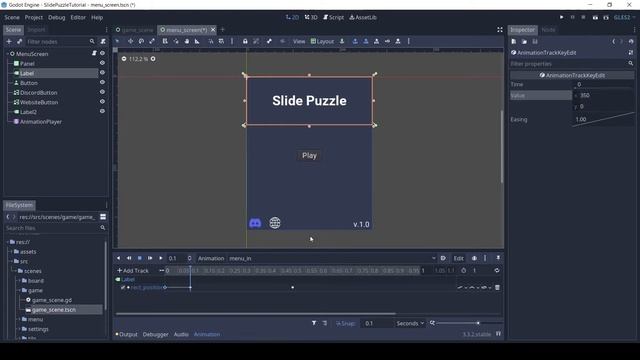Viewport: 640px width, 360px height.
Task: Toggle MenuScreen root visibility eye
Action: pyautogui.click(x=102, y=53)
